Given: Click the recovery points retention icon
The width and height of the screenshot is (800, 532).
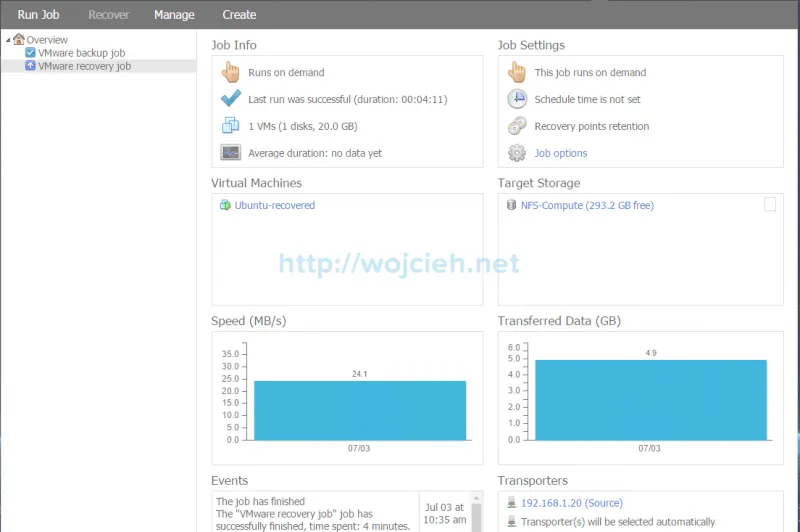Looking at the screenshot, I should [x=517, y=126].
